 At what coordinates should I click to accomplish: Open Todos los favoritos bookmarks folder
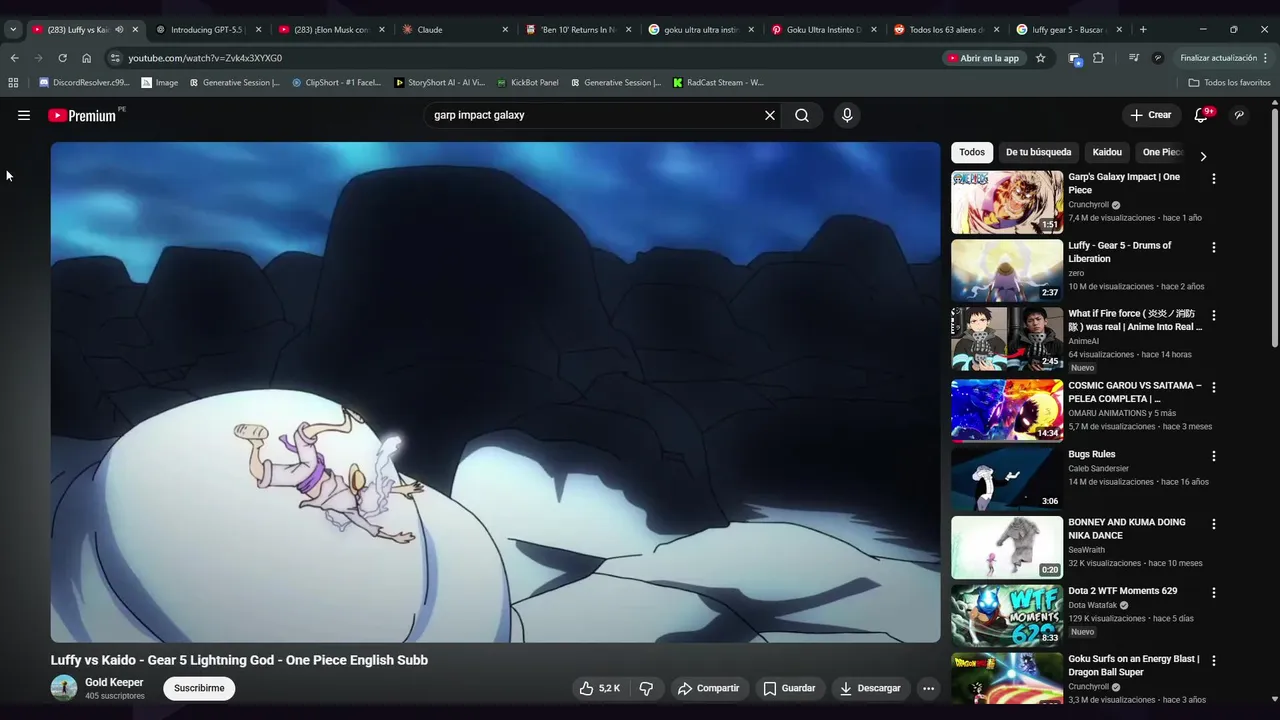(x=1229, y=82)
